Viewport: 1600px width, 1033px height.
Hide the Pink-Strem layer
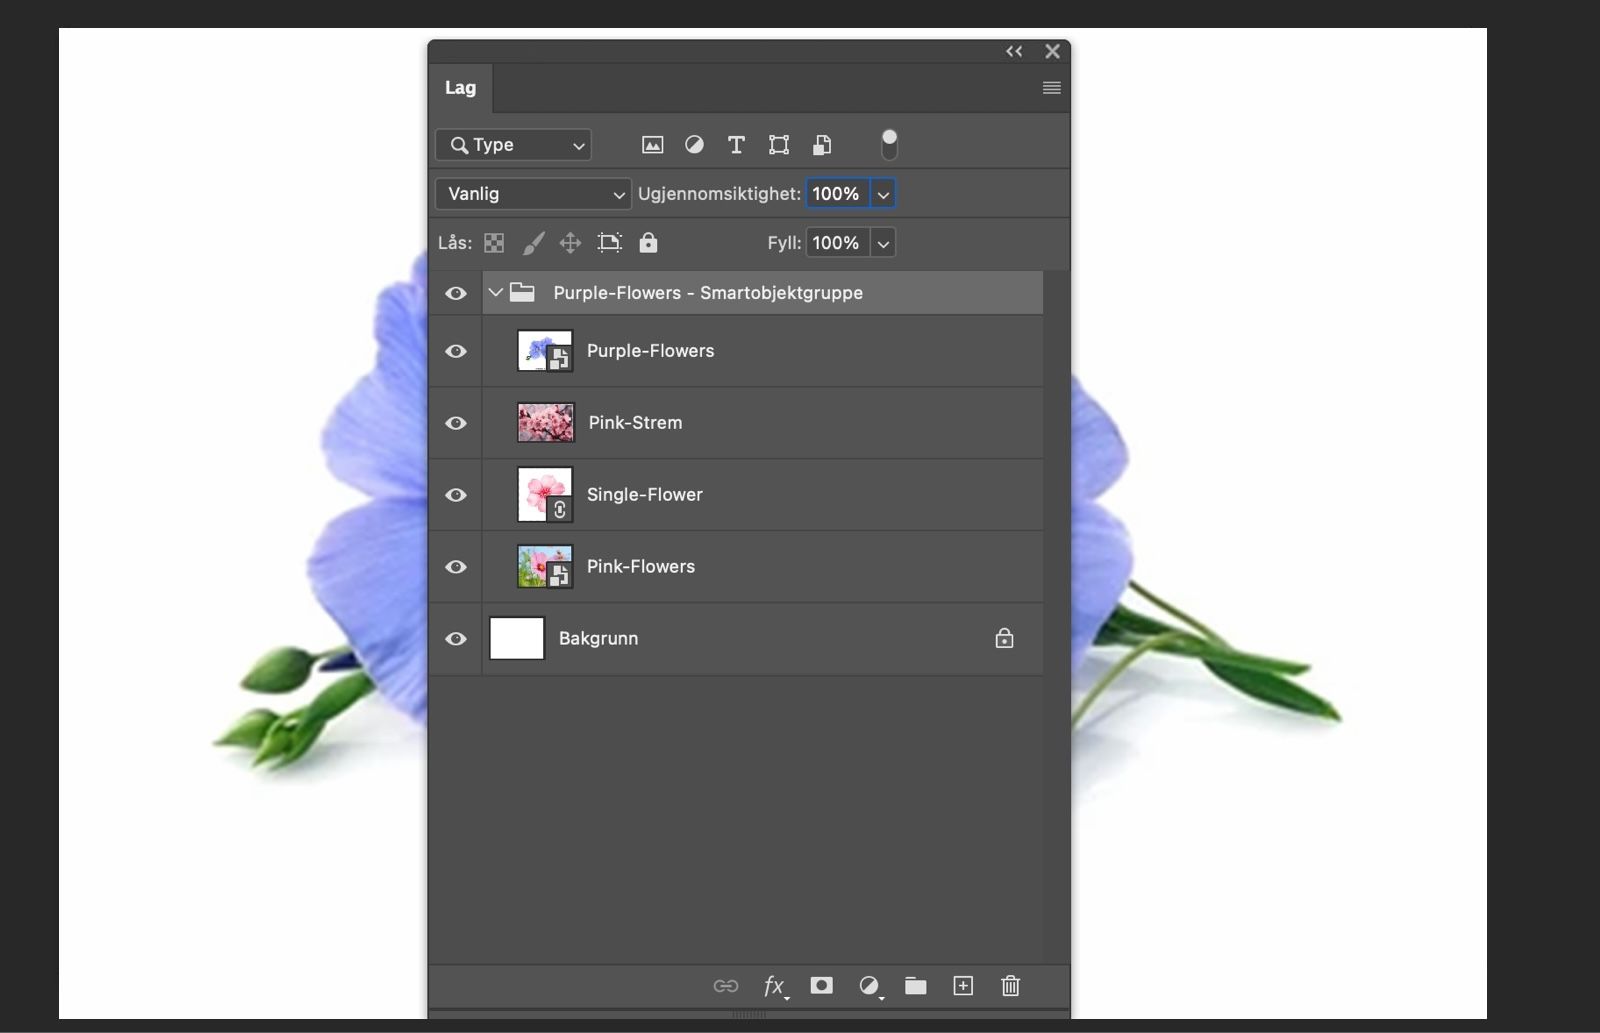click(456, 423)
